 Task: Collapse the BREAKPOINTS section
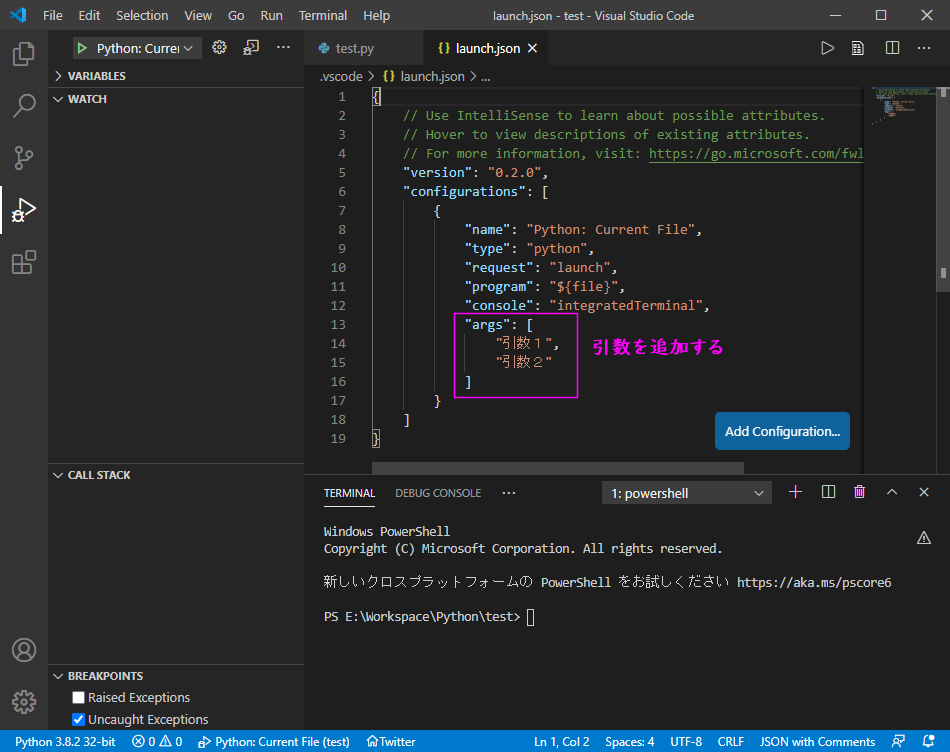tap(176, 676)
